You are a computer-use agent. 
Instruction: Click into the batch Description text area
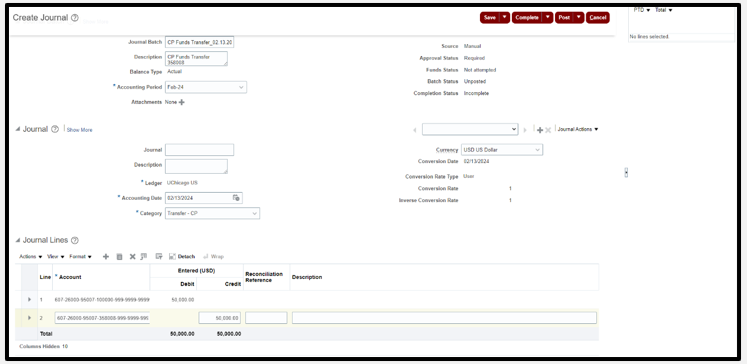196,59
